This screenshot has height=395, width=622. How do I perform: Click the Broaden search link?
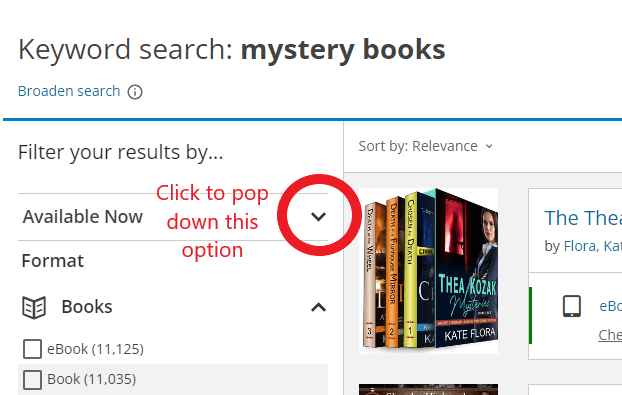pyautogui.click(x=69, y=91)
